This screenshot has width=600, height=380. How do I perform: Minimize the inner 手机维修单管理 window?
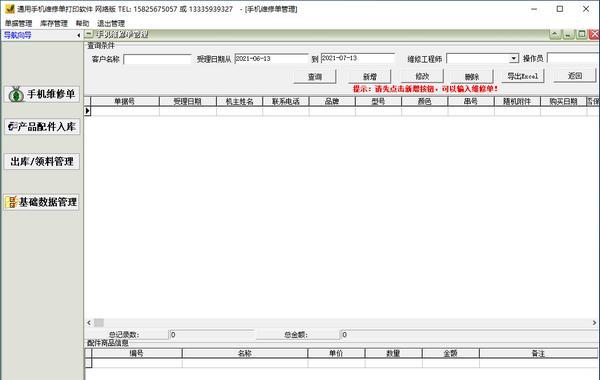coord(568,34)
